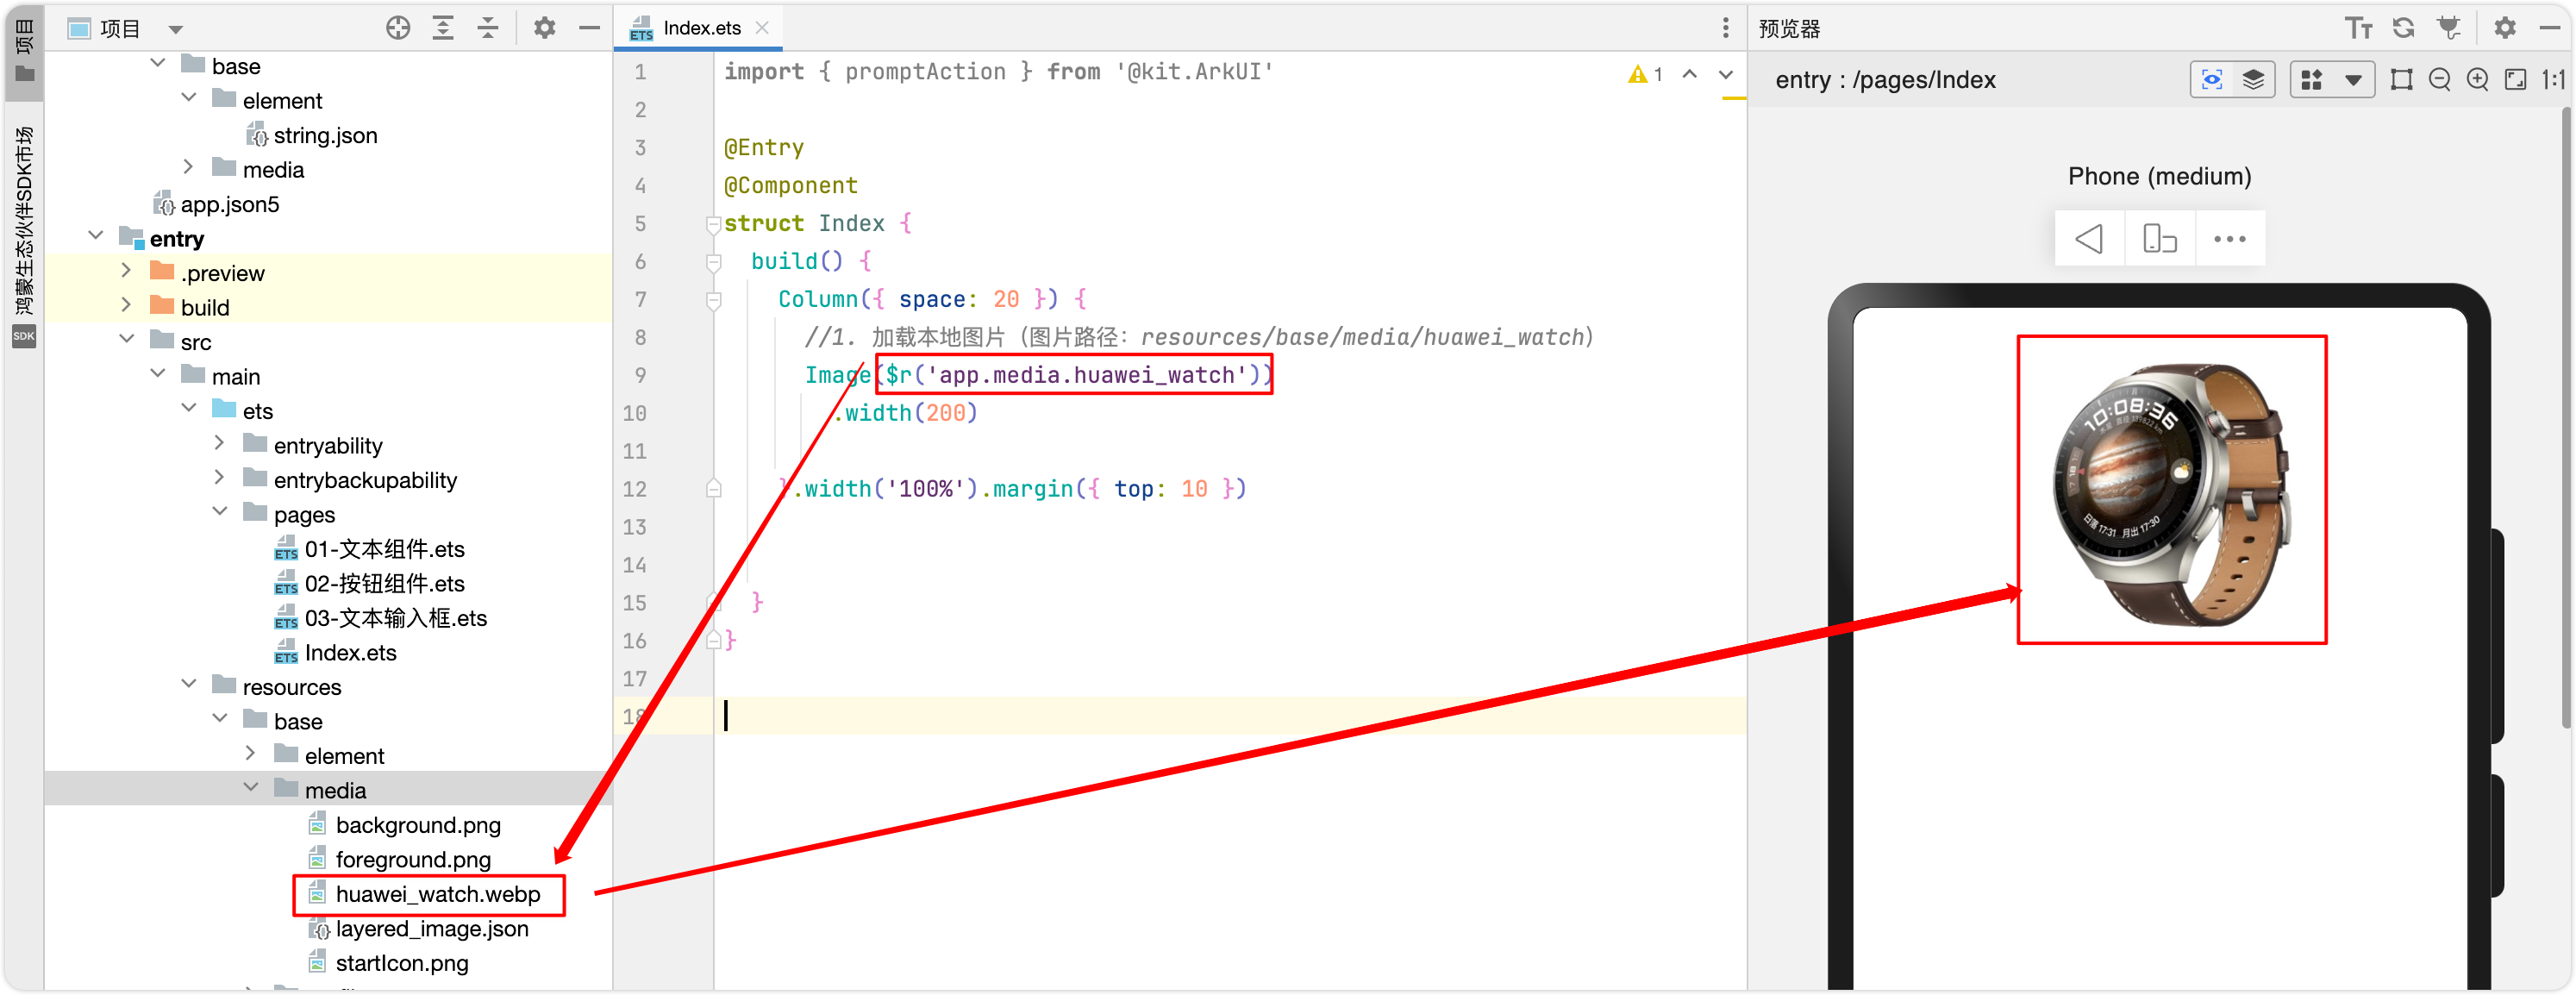
Task: Click the warning indicator in editor
Action: (x=1645, y=74)
